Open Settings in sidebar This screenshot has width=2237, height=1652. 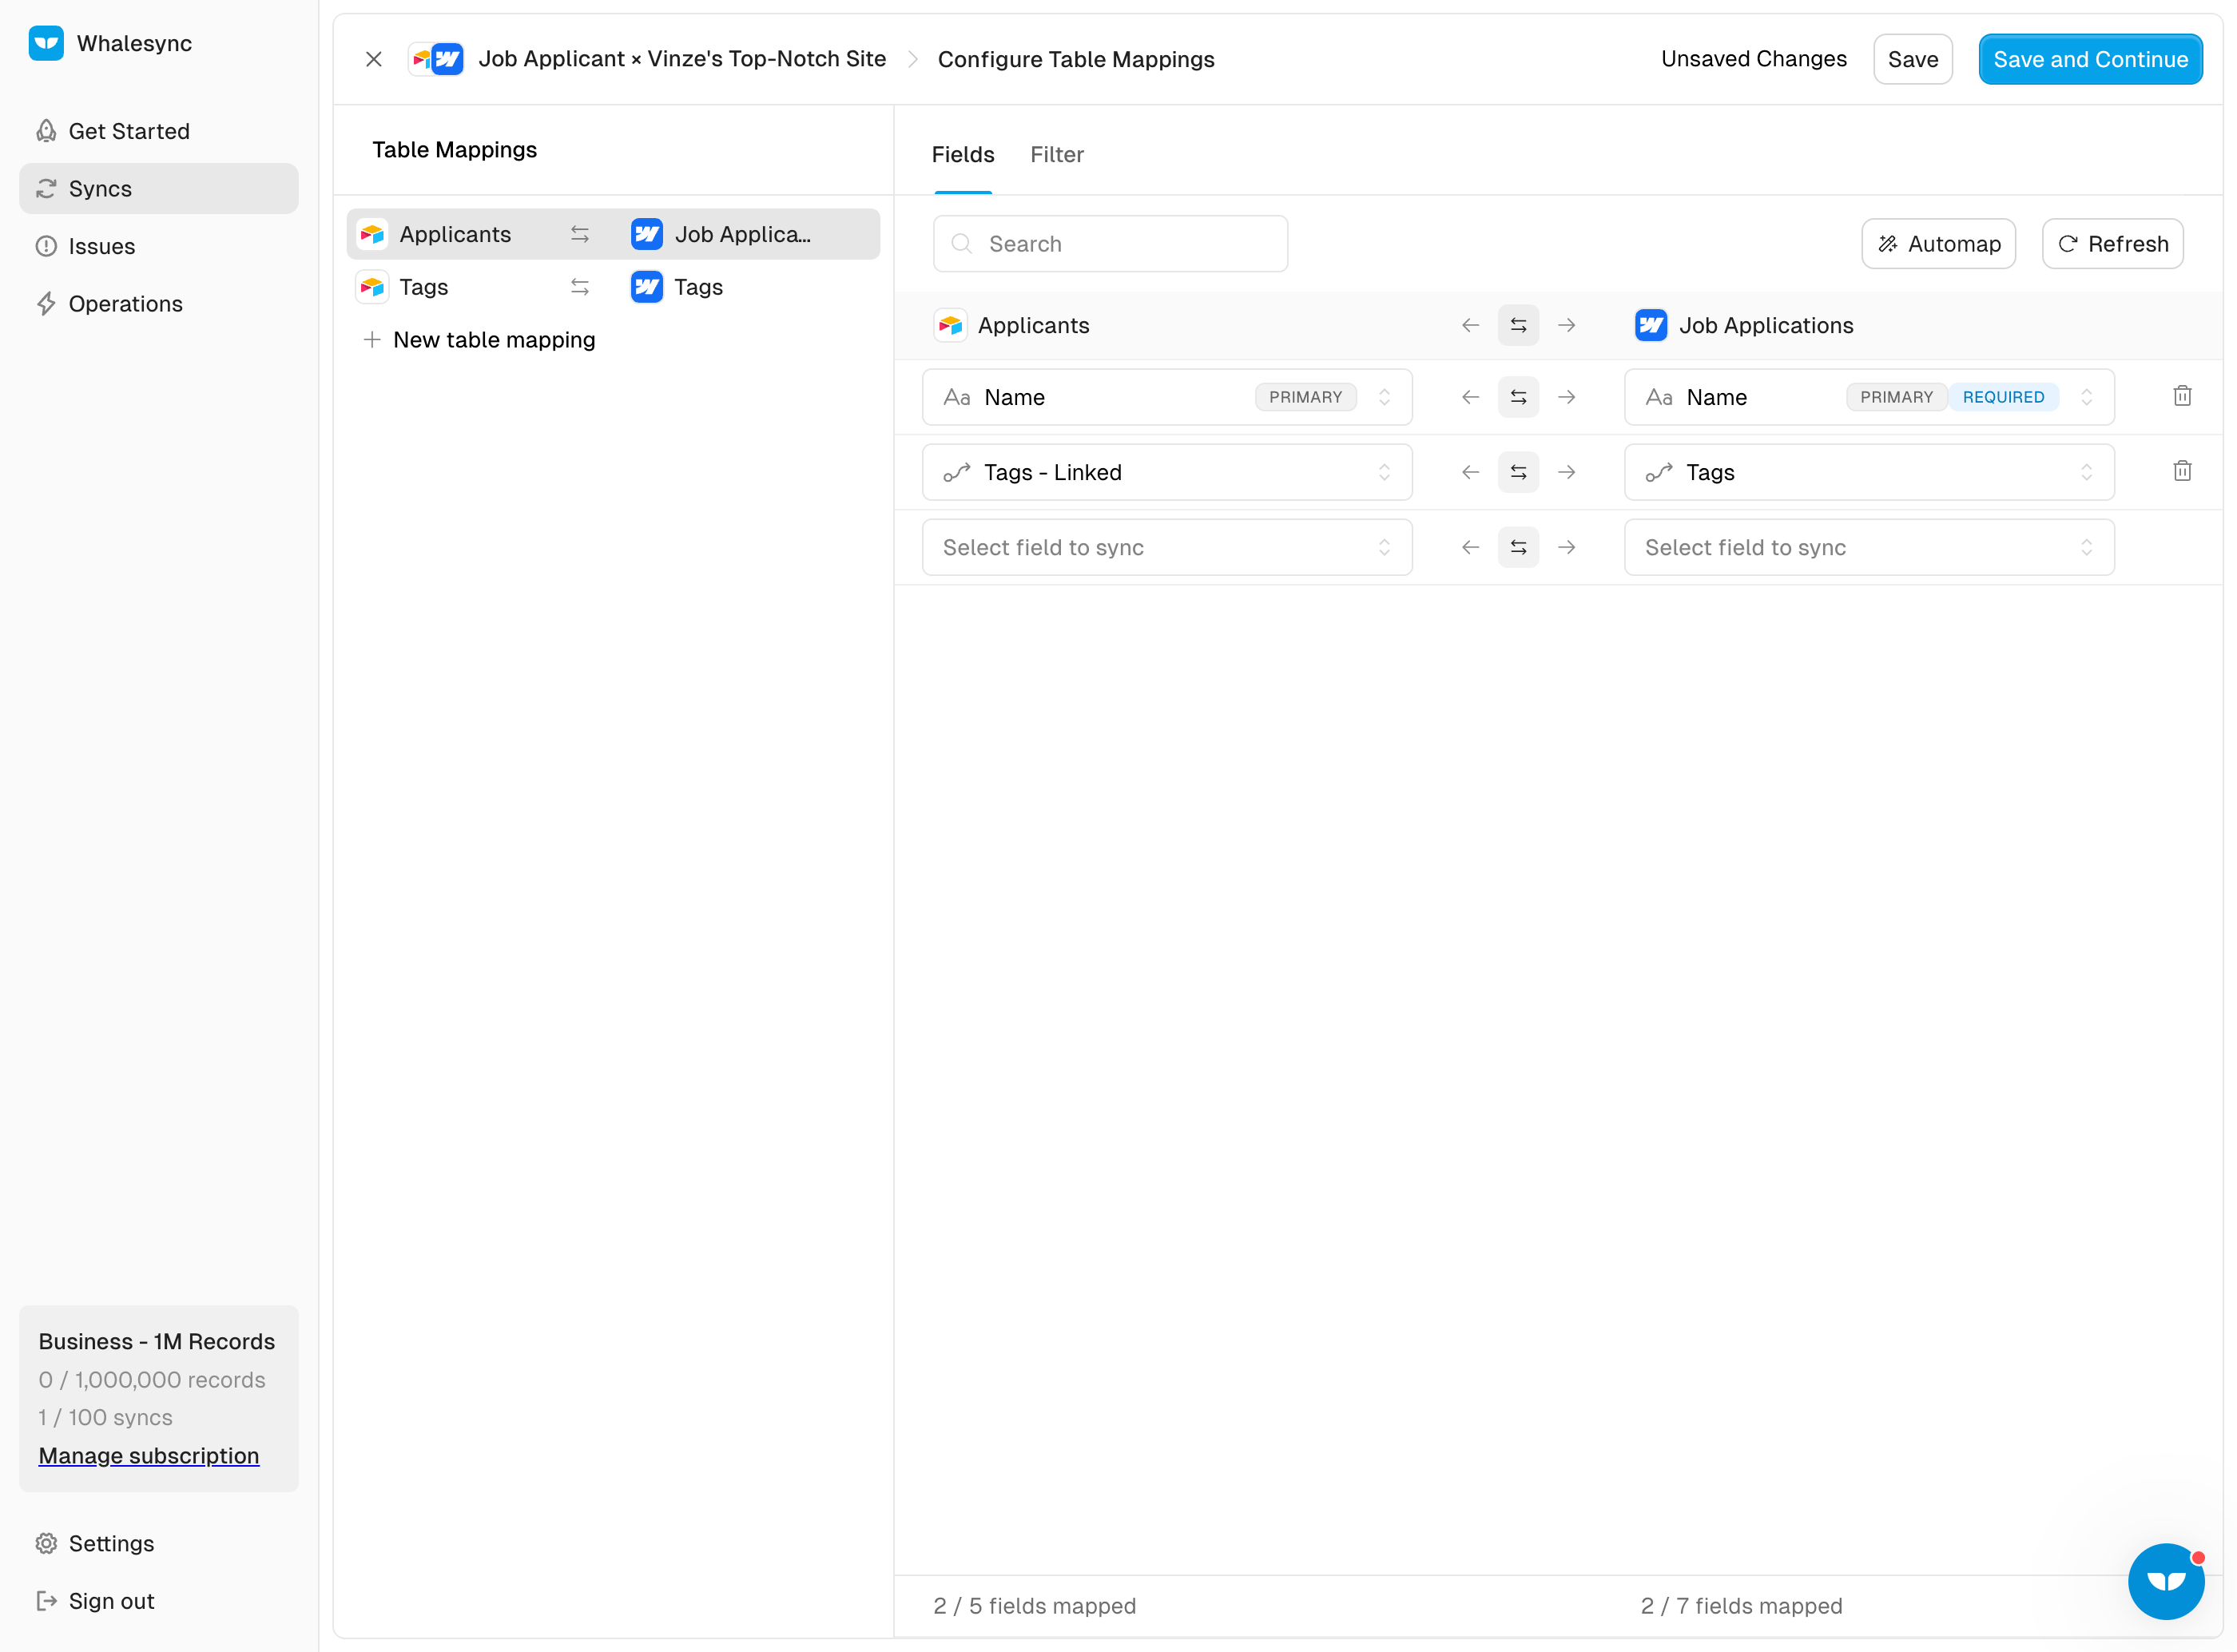click(158, 1543)
